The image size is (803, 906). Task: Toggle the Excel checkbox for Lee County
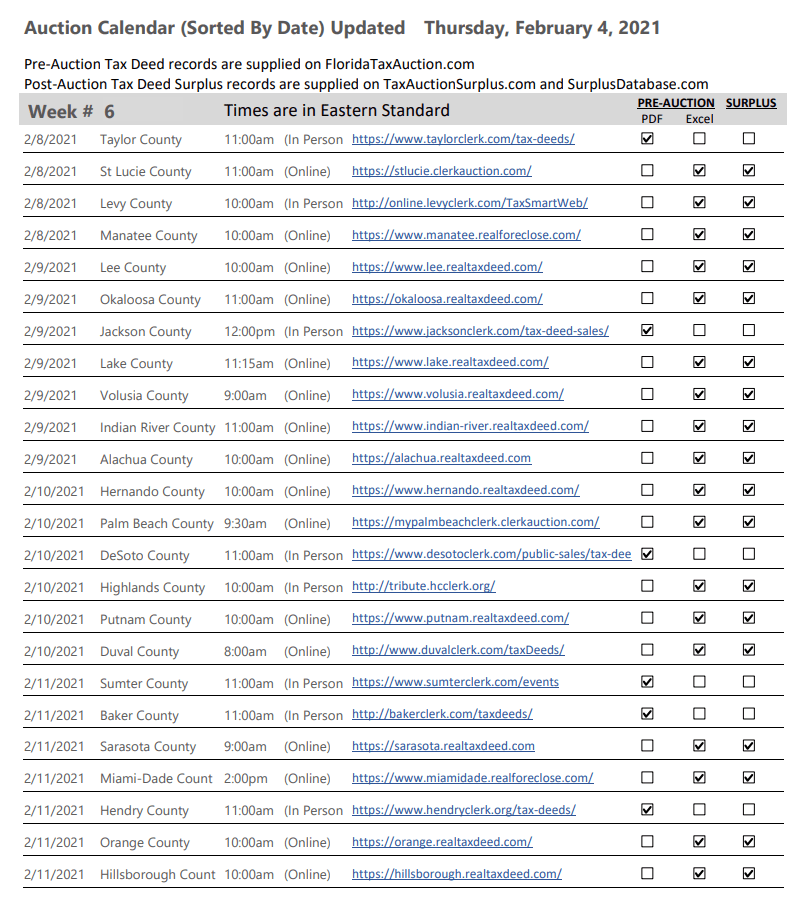[699, 266]
